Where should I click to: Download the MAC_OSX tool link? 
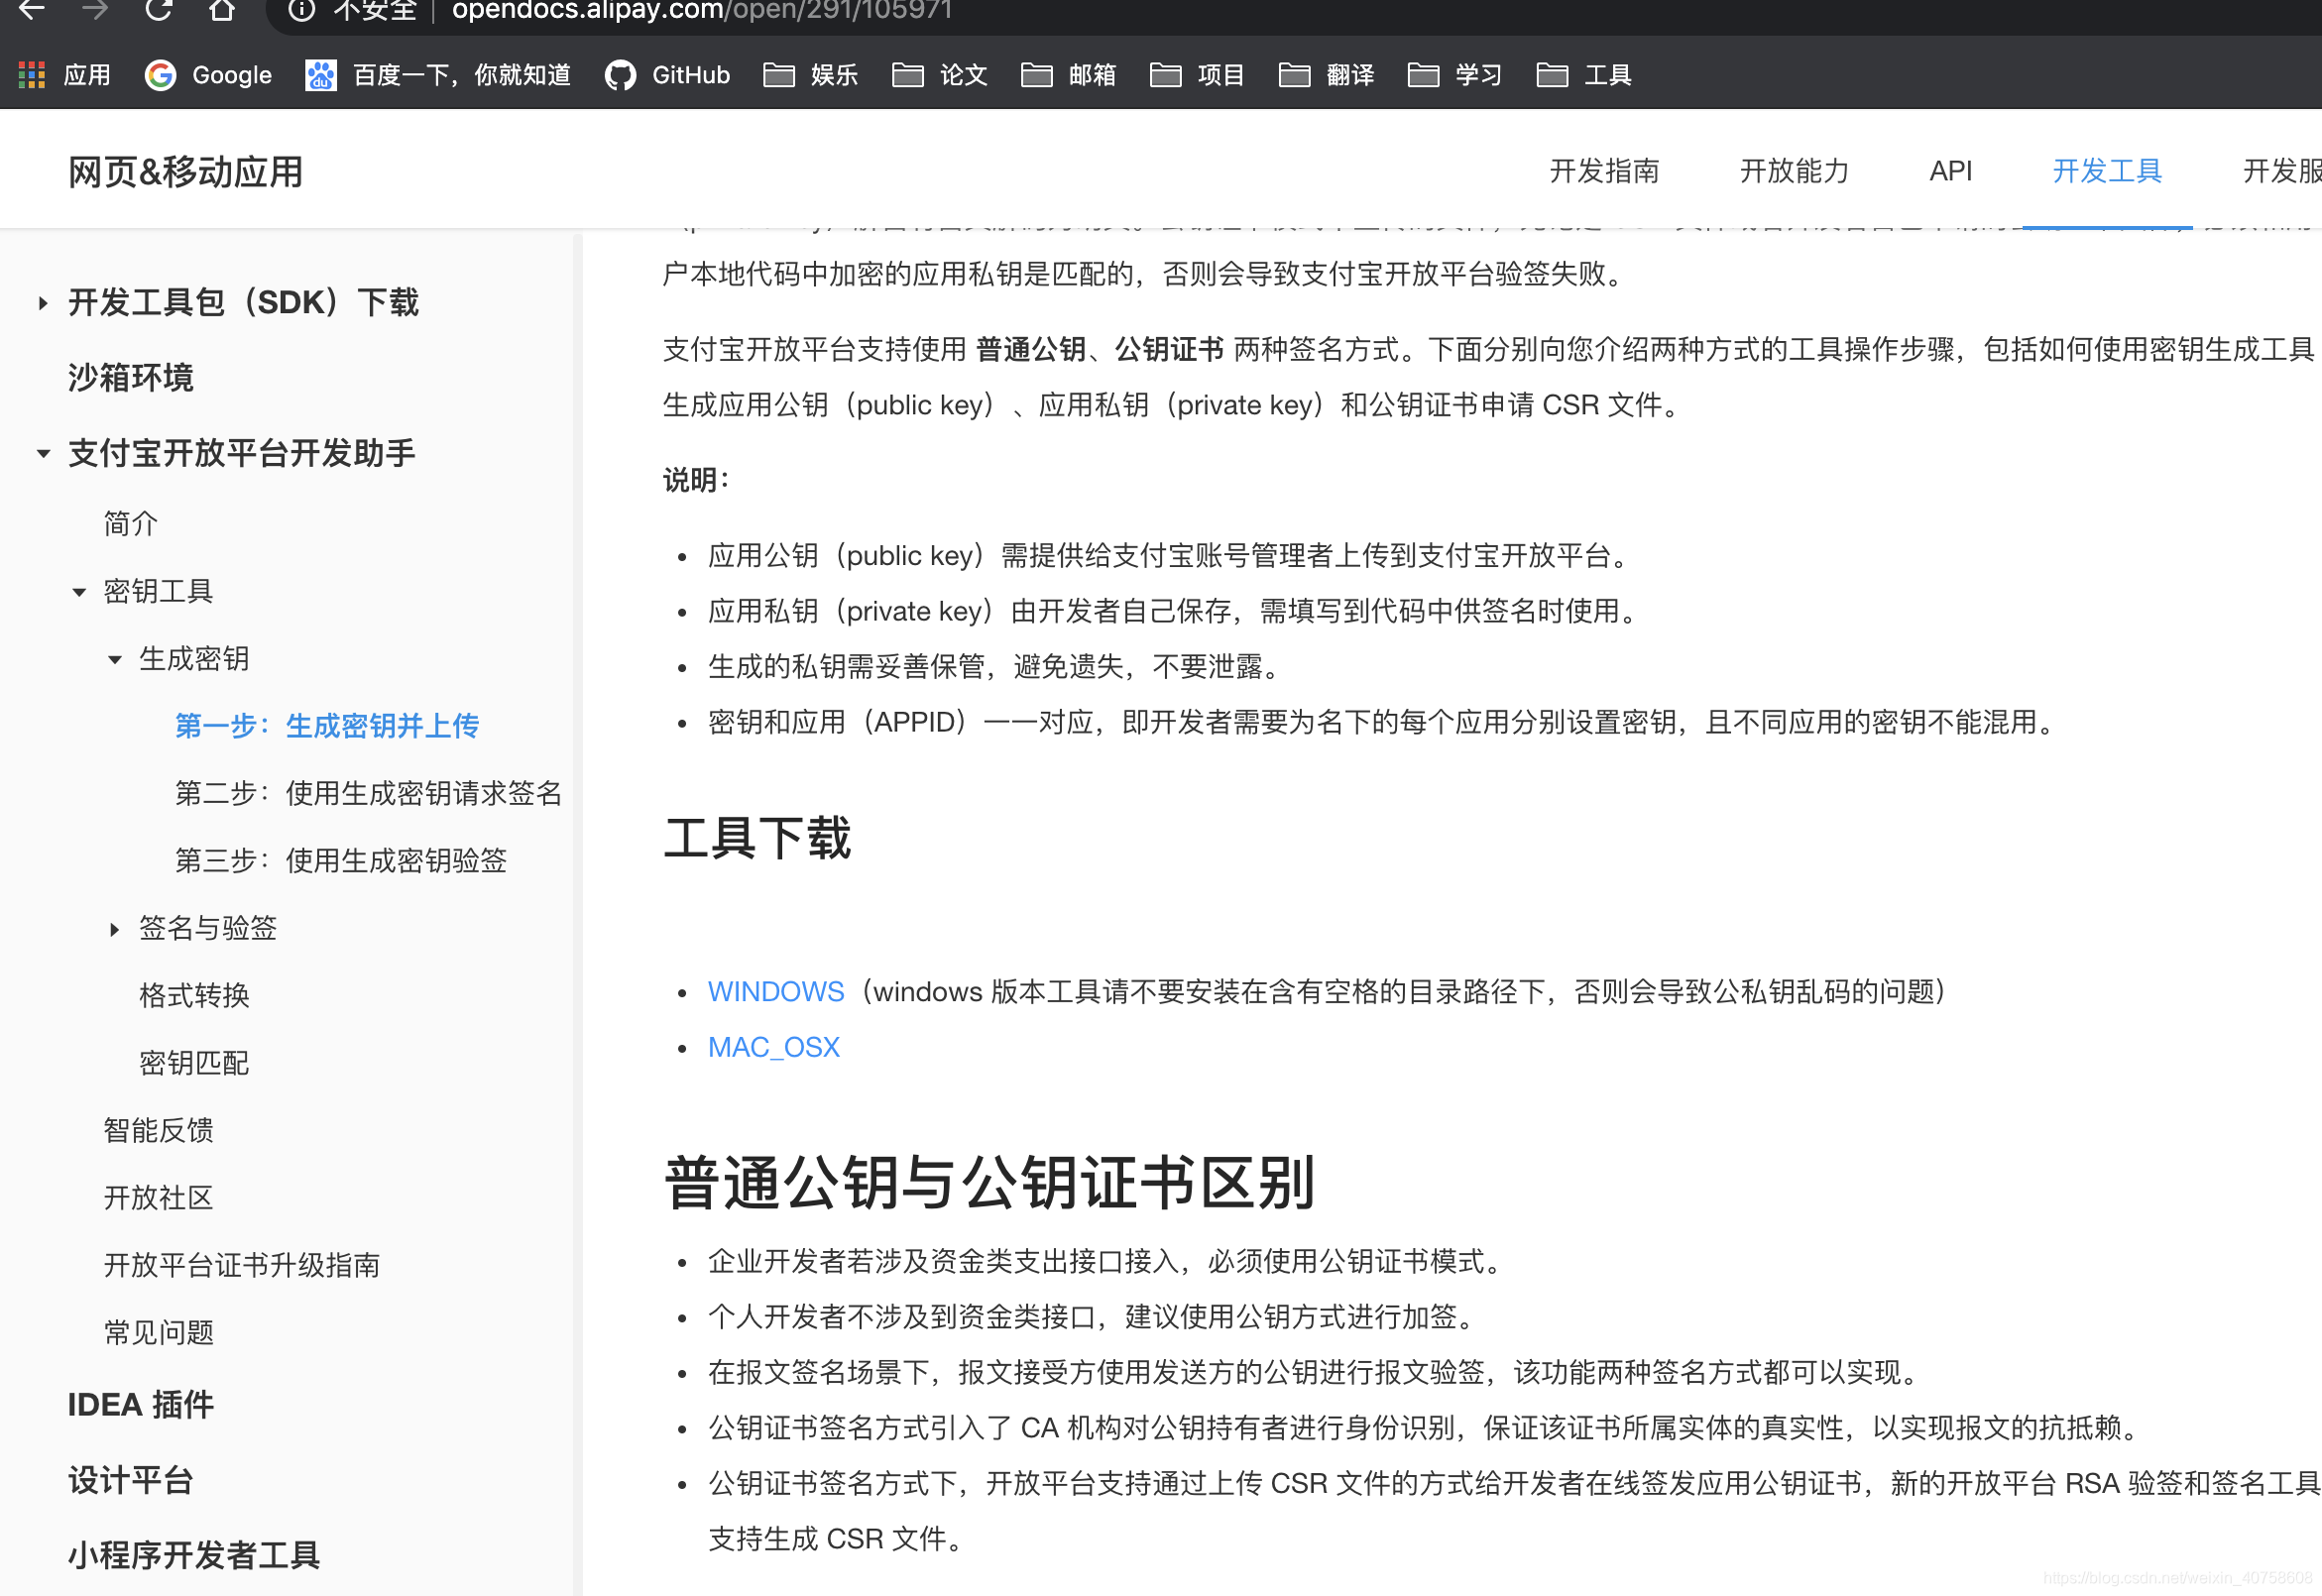pos(773,1047)
